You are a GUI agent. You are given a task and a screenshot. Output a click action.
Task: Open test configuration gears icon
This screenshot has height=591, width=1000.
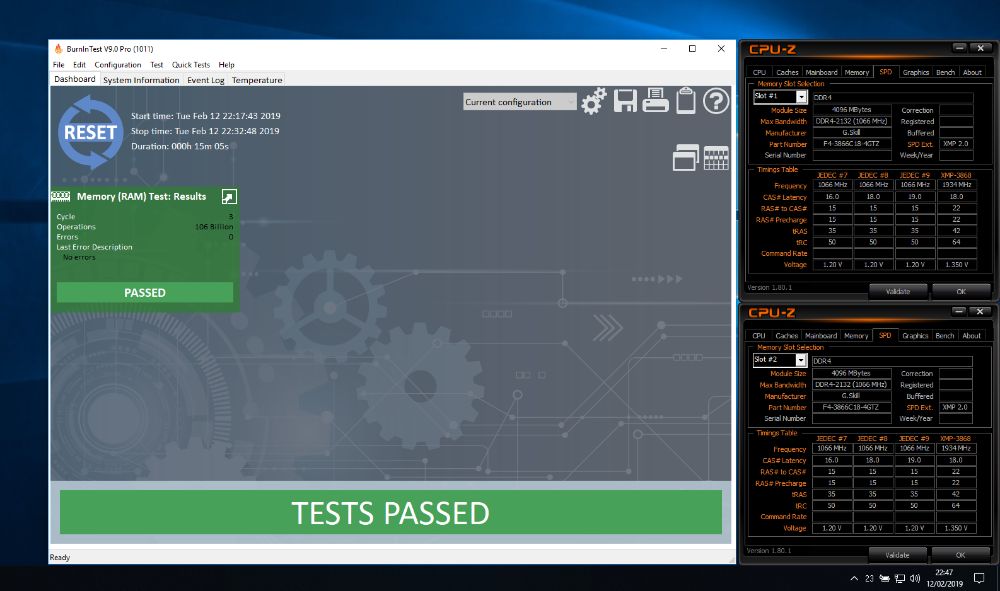click(x=593, y=101)
